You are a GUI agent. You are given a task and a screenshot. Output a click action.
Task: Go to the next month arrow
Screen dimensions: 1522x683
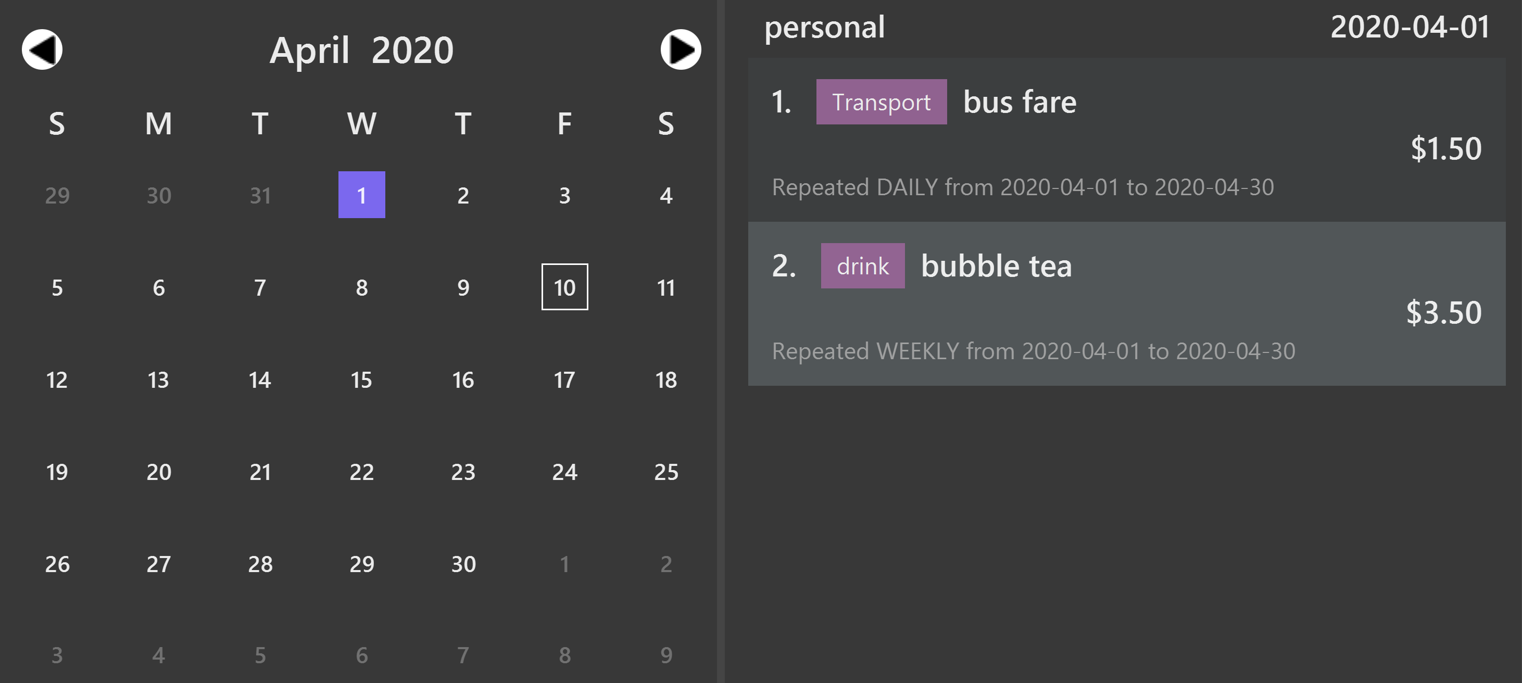(680, 49)
